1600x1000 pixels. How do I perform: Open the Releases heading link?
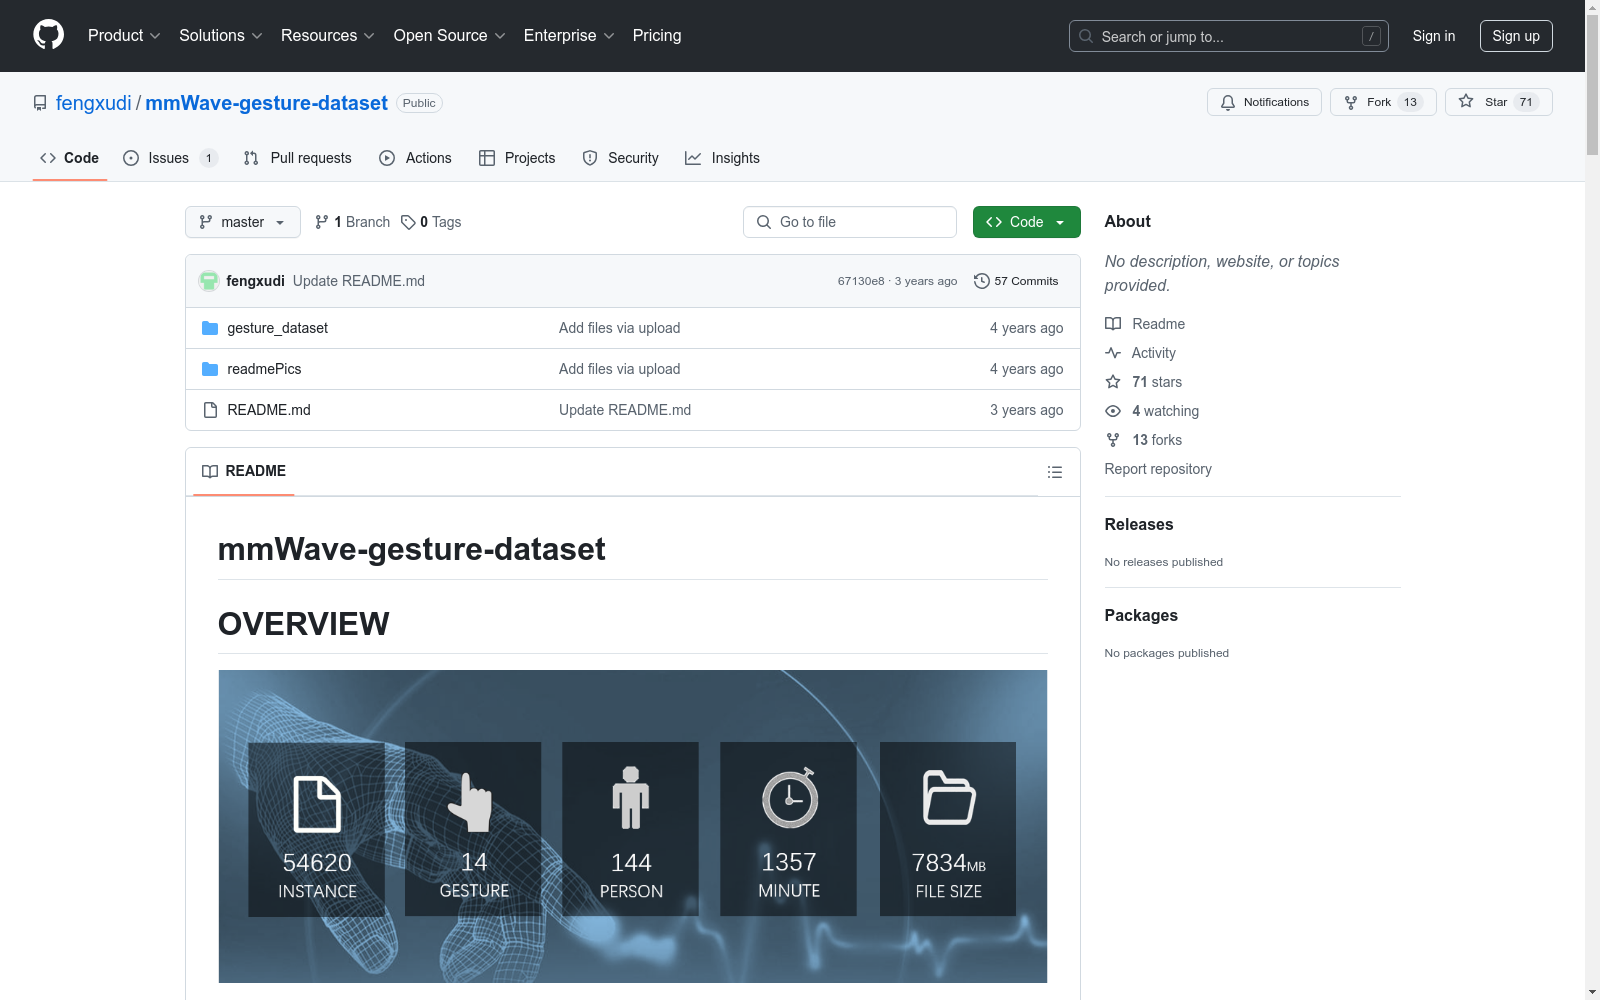[x=1139, y=524]
